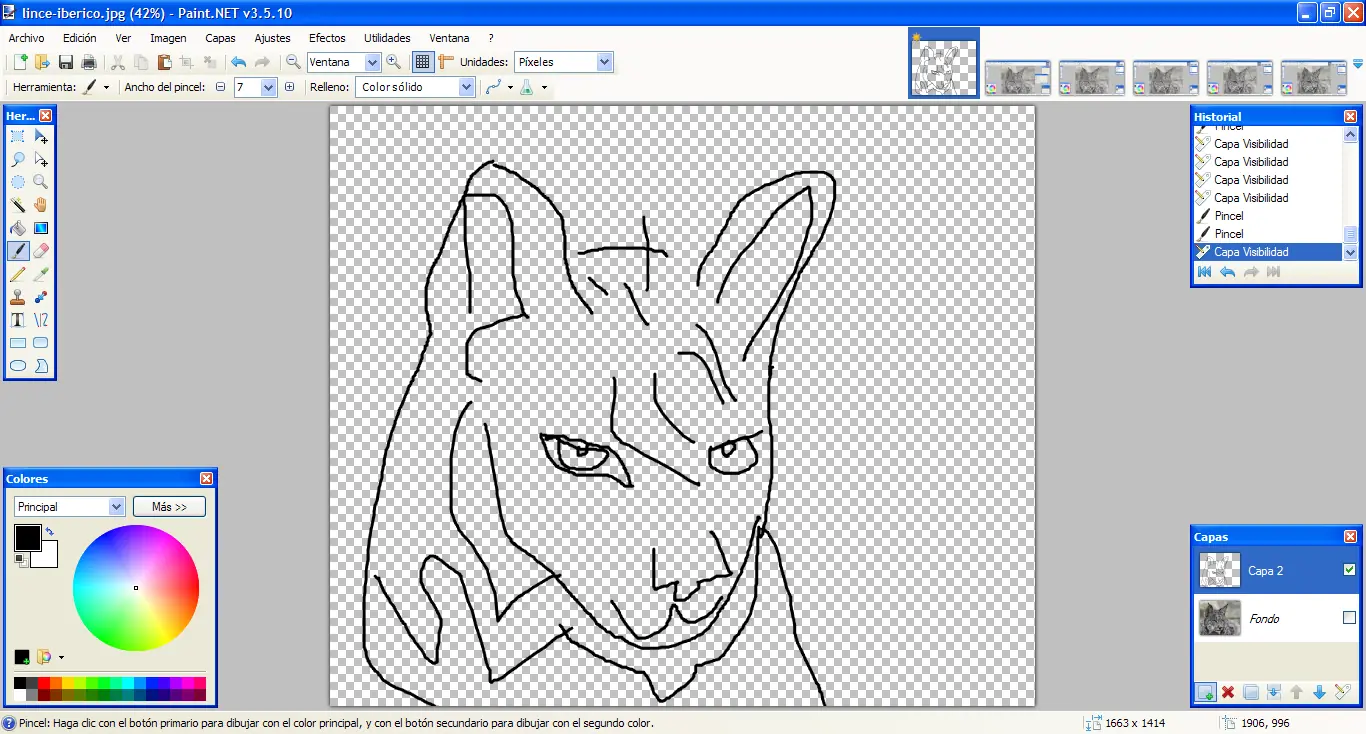Click the Open file toolbar icon

click(42, 62)
